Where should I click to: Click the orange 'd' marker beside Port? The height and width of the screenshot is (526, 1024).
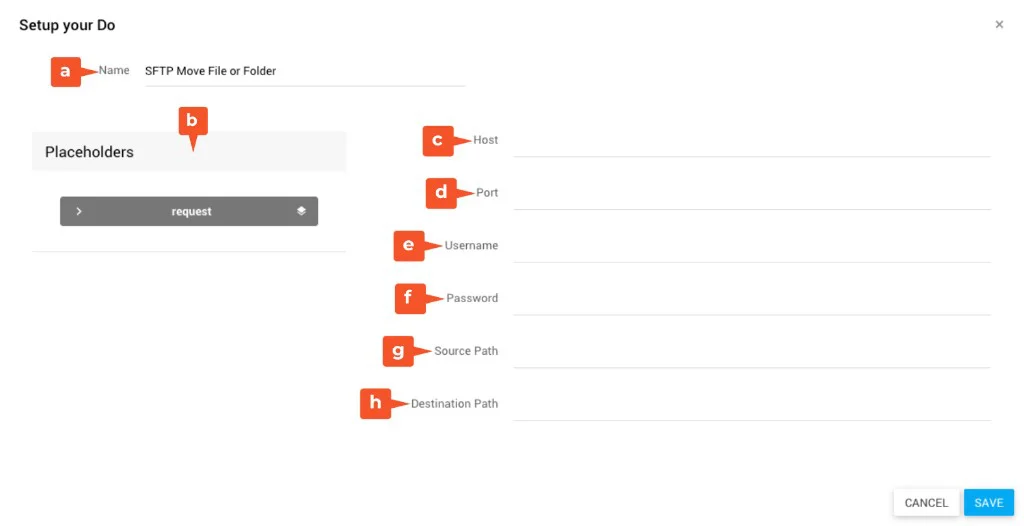[x=441, y=192]
